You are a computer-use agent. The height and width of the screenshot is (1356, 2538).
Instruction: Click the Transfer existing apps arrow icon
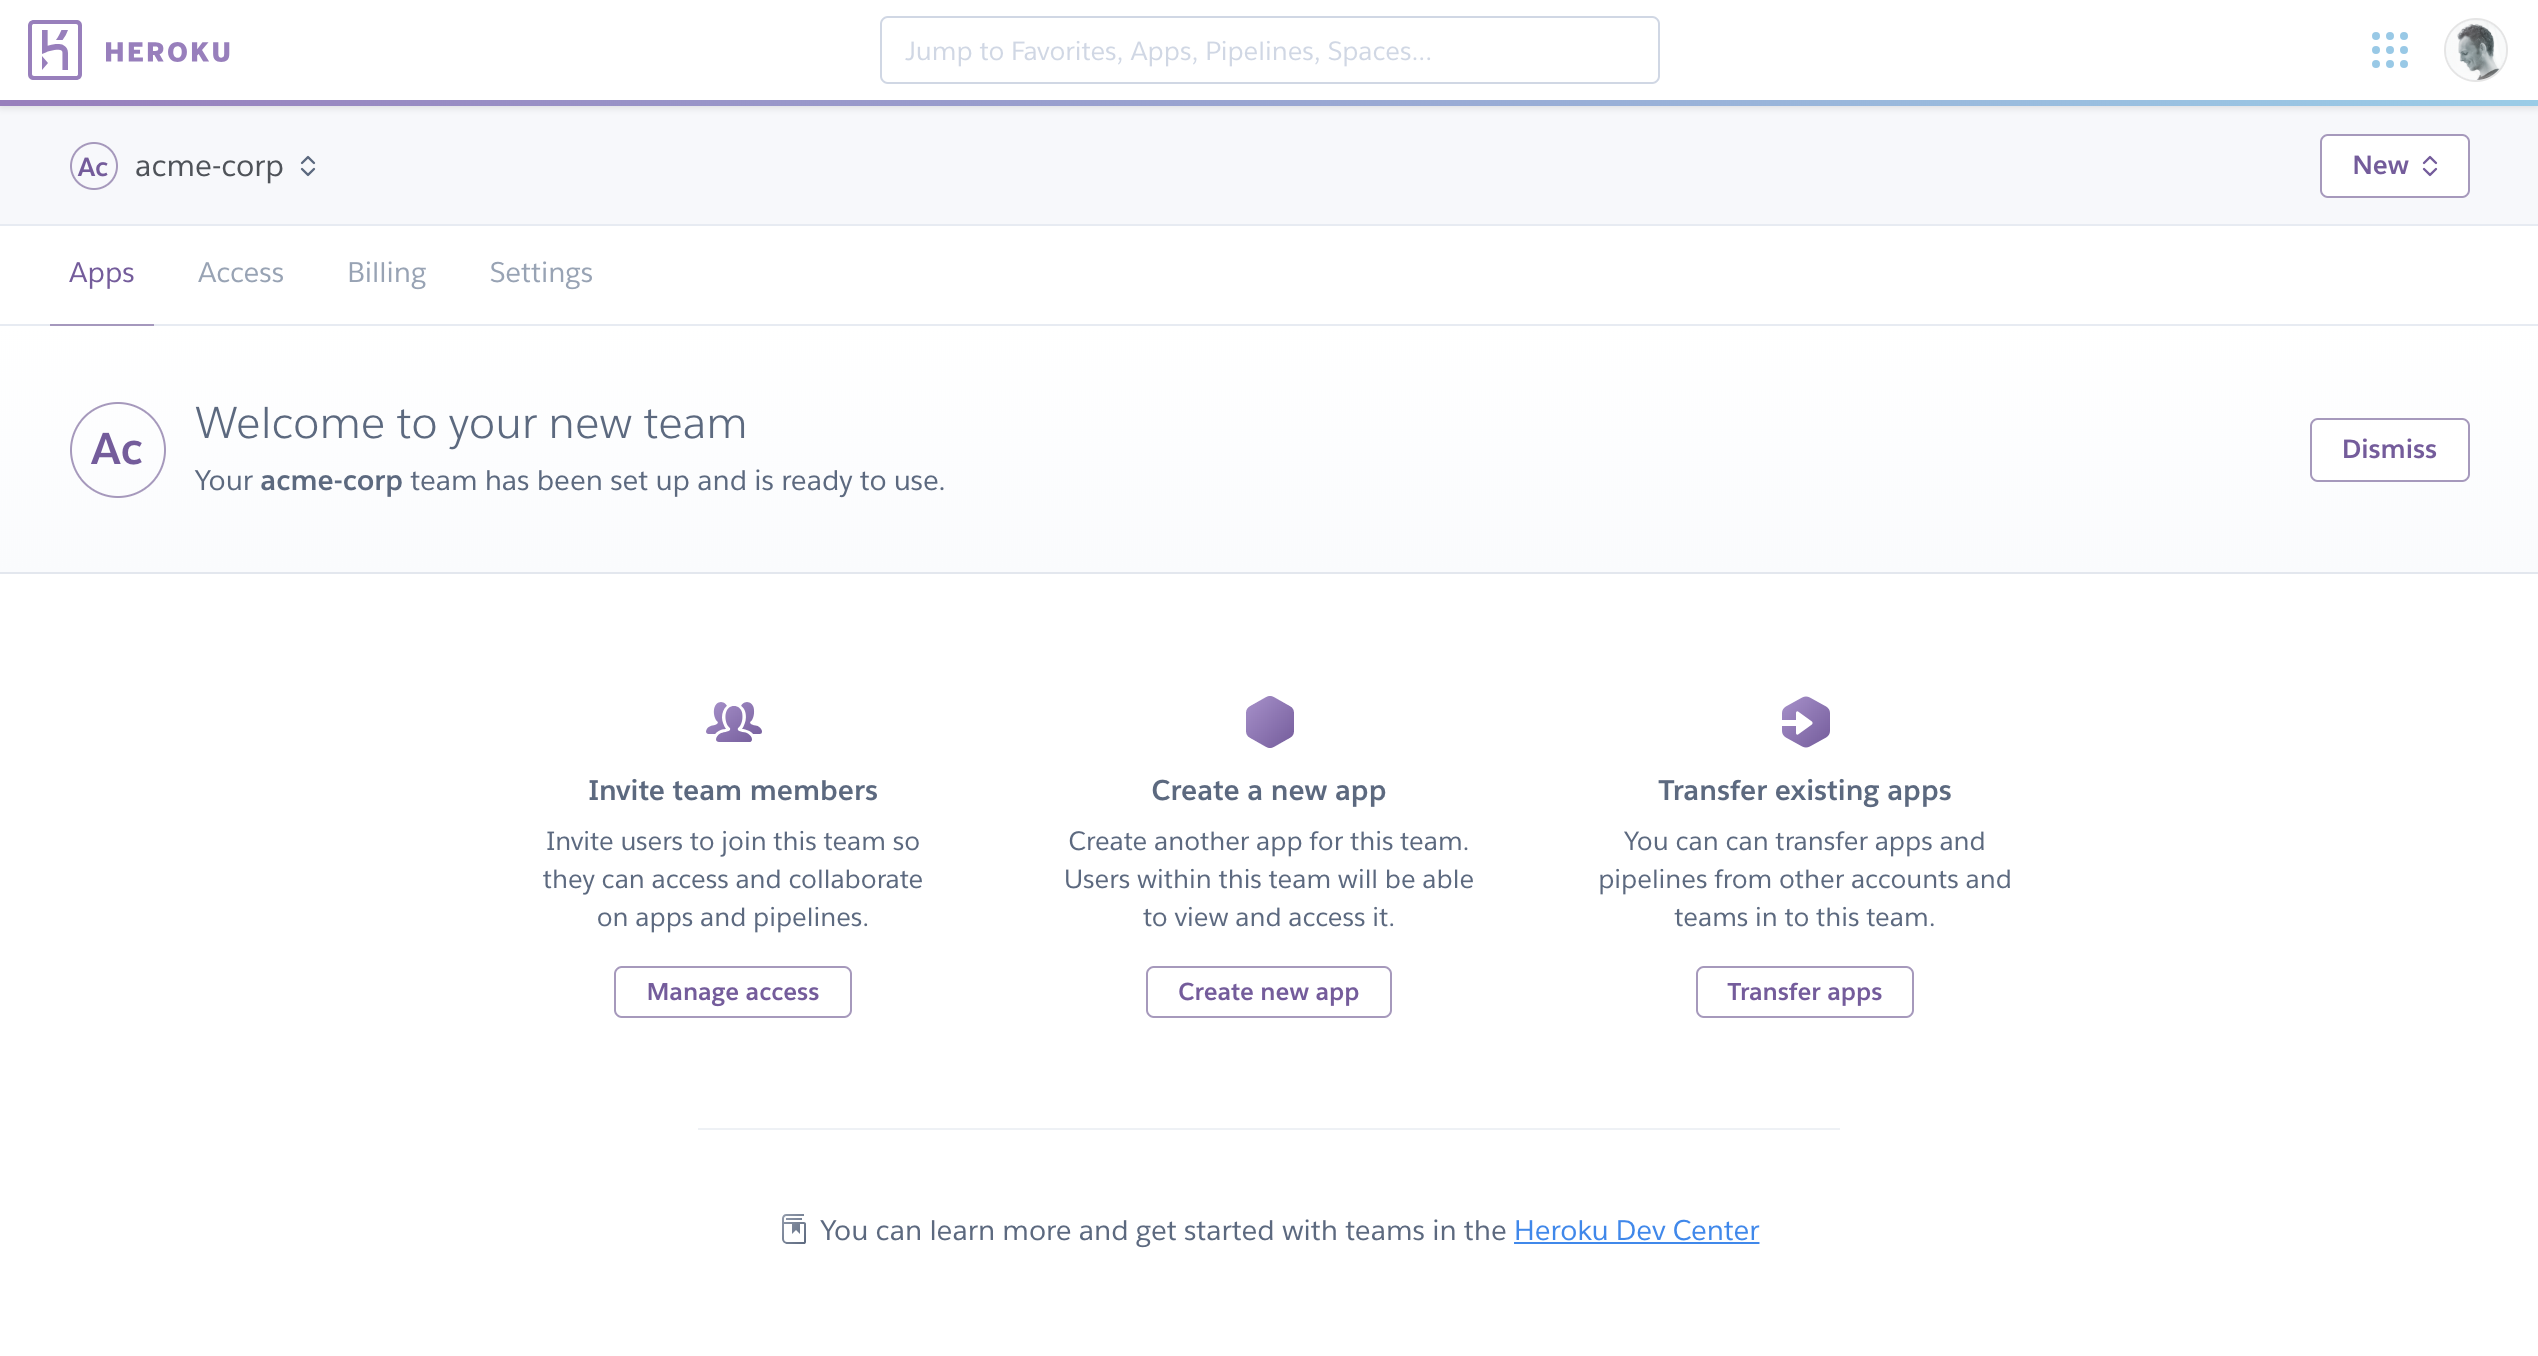coord(1803,722)
